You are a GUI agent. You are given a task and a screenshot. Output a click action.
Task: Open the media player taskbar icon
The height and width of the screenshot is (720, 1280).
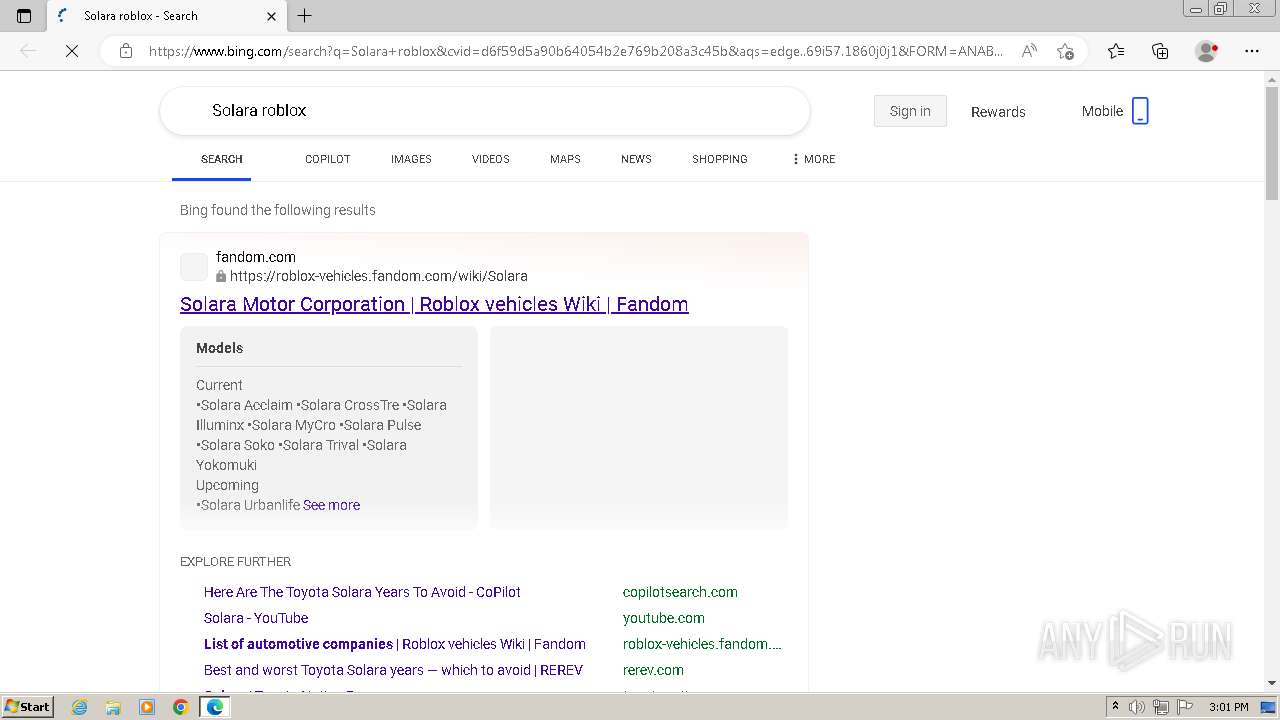pyautogui.click(x=147, y=707)
